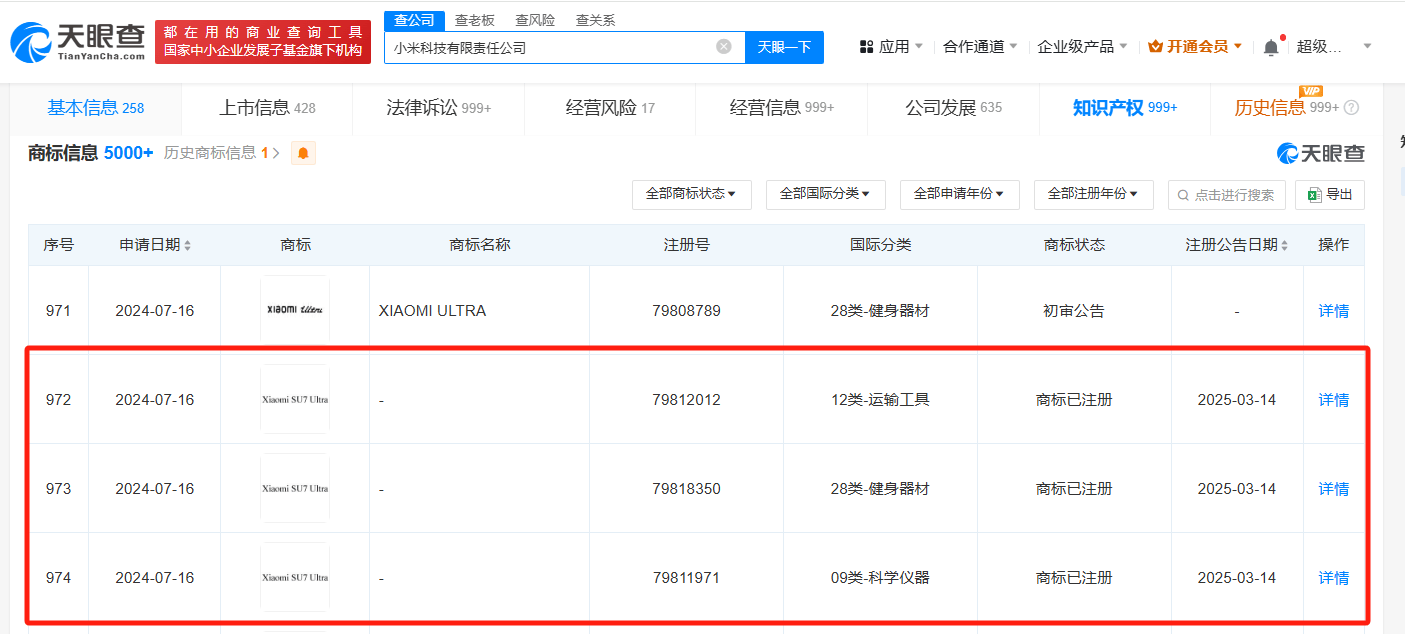This screenshot has width=1405, height=634.
Task: Open the 开通会员 membership menu
Action: 1195,46
